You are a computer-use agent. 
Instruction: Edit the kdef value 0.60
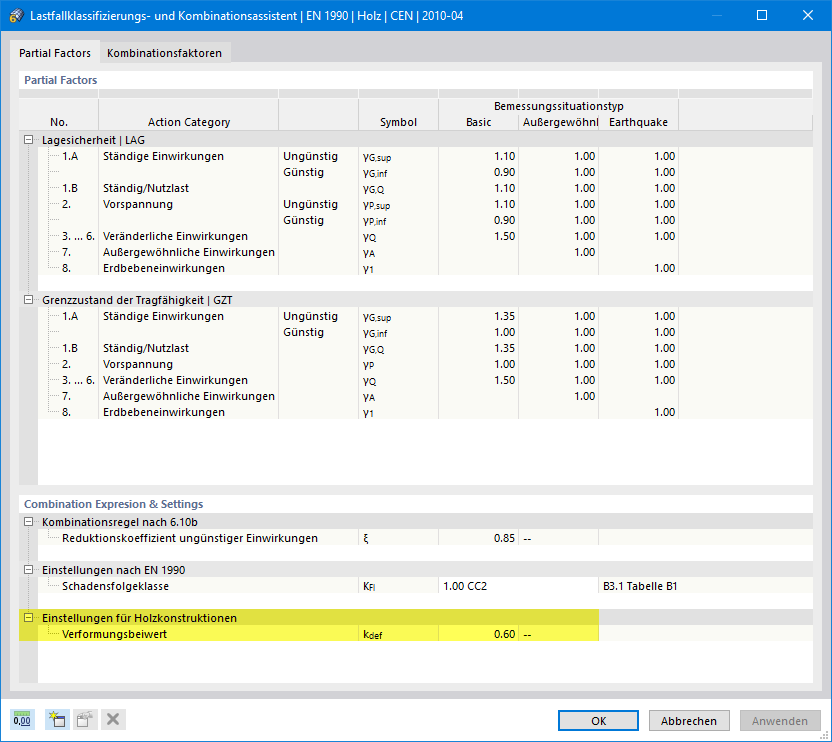pos(478,634)
